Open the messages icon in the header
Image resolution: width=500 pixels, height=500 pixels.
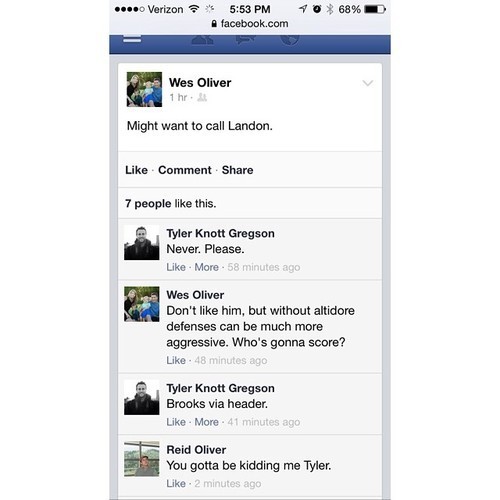[246, 39]
